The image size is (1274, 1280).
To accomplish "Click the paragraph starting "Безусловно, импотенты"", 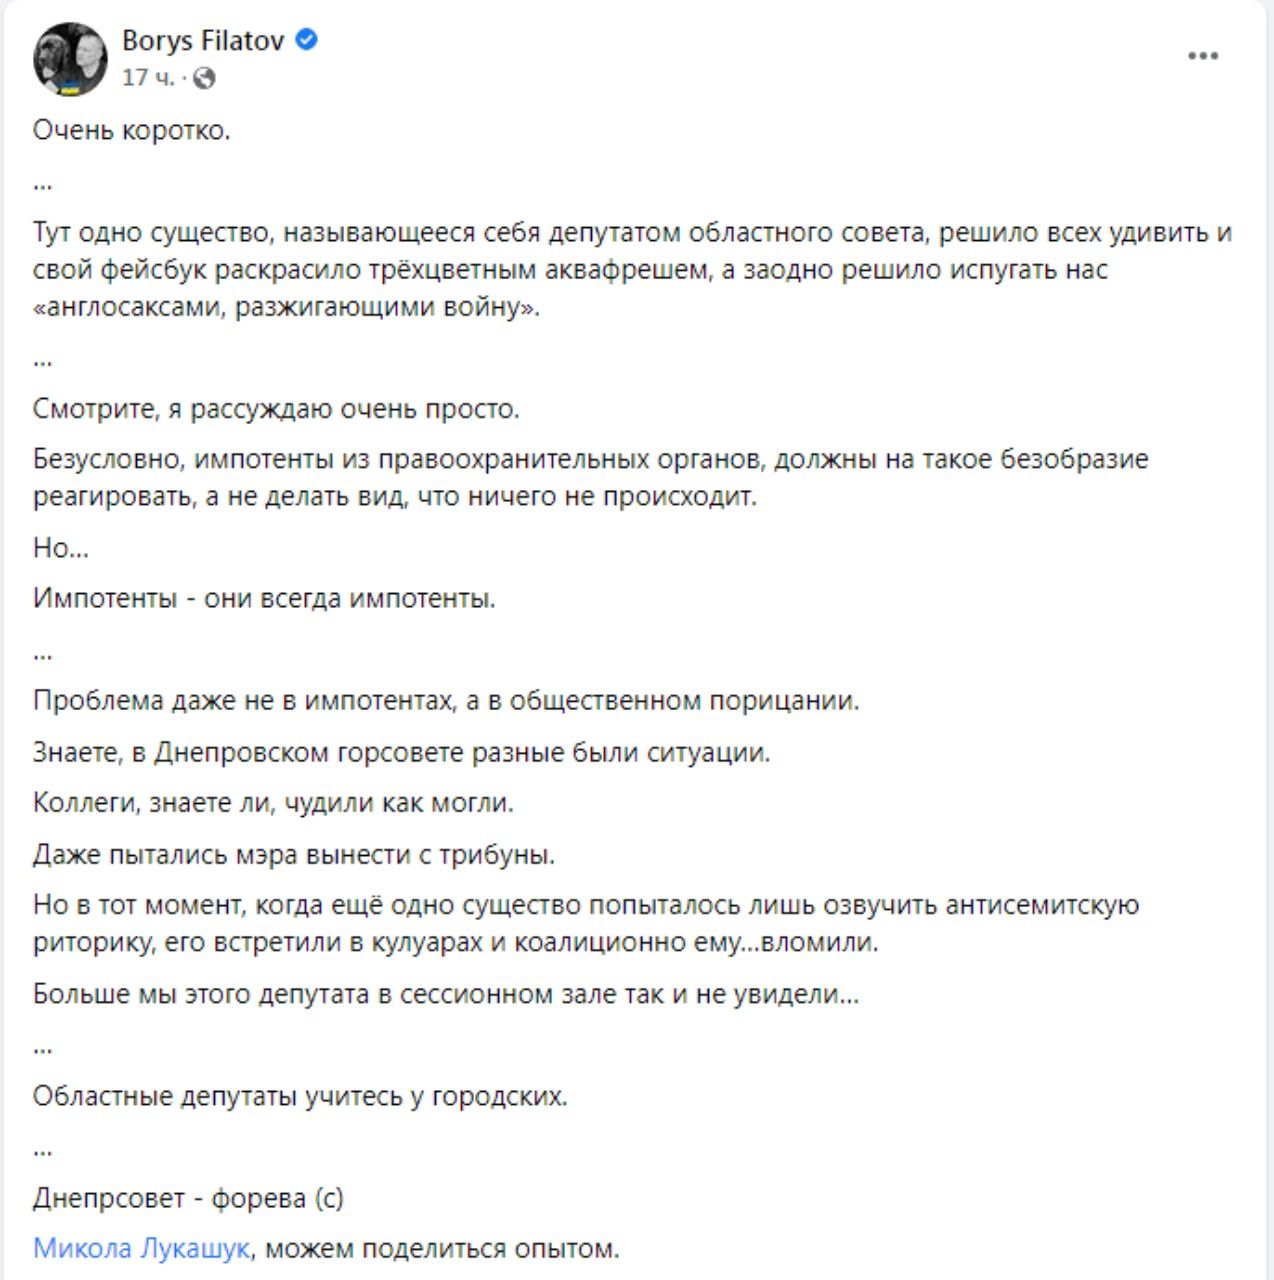I will coord(590,477).
